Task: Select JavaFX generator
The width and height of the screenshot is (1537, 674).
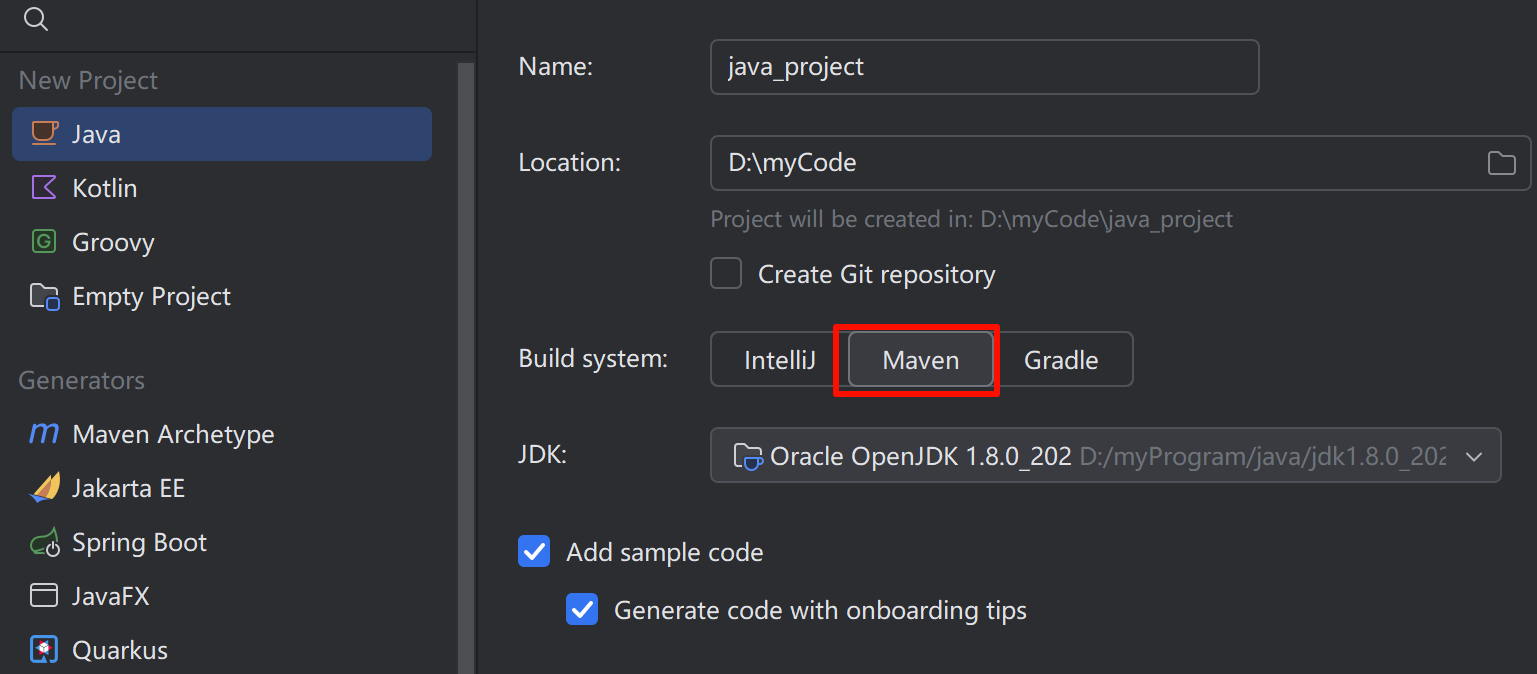Action: click(x=222, y=596)
